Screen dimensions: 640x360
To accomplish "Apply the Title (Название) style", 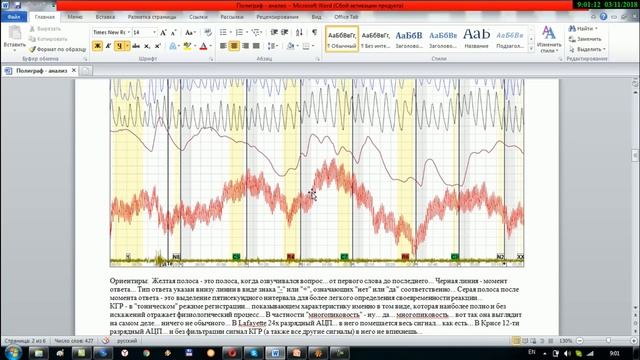I will pos(476,39).
